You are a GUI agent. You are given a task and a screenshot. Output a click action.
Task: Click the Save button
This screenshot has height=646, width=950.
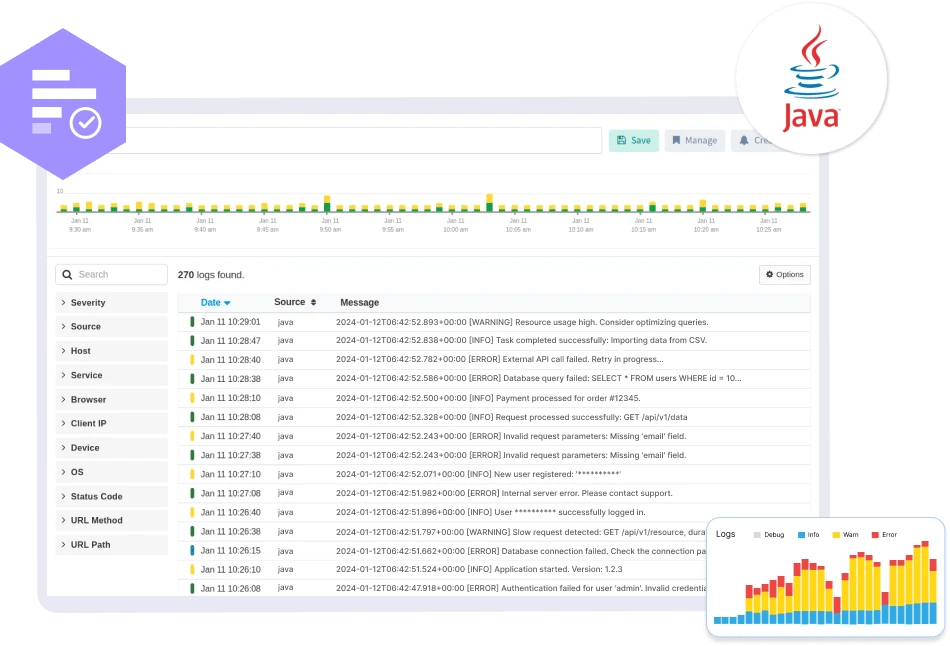point(634,141)
